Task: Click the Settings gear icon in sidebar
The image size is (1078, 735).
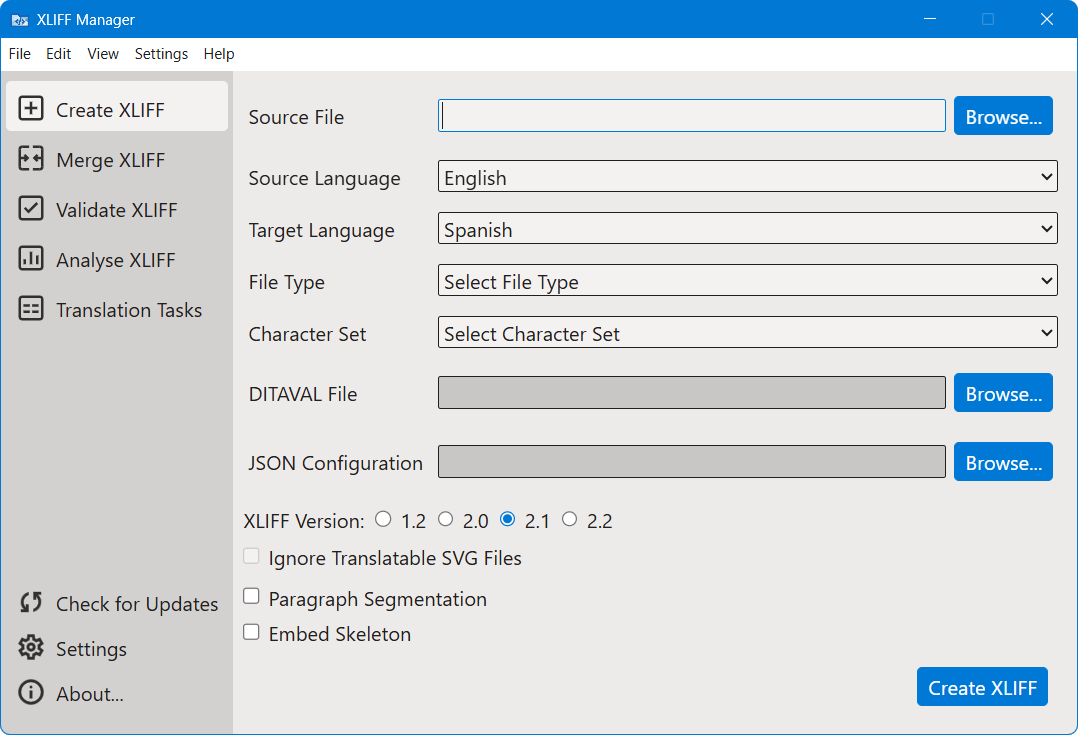Action: 31,648
